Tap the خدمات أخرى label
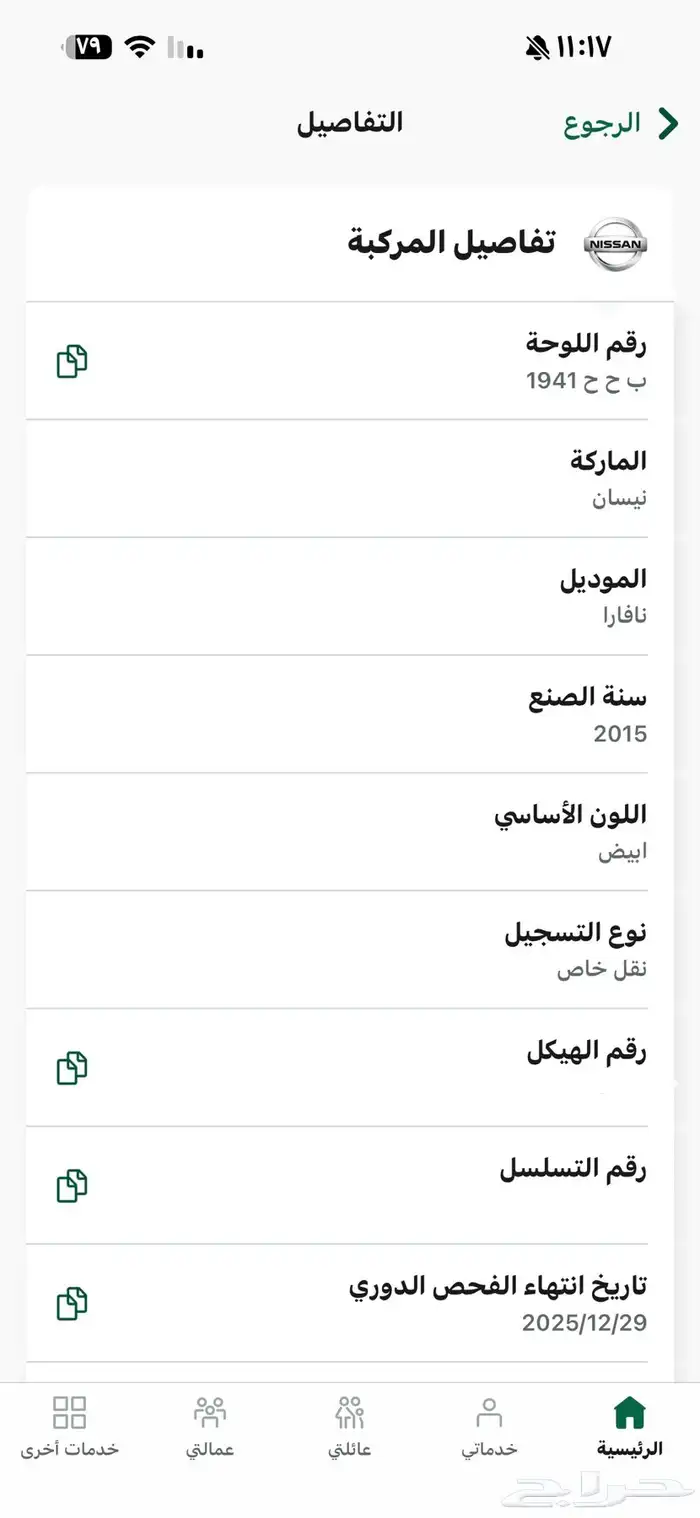700x1518 pixels. pos(70,1449)
